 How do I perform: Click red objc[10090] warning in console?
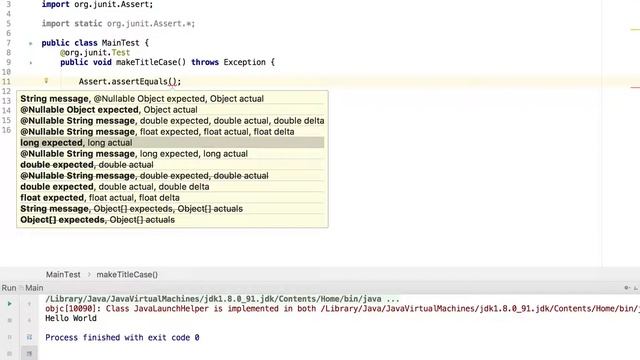[342, 309]
